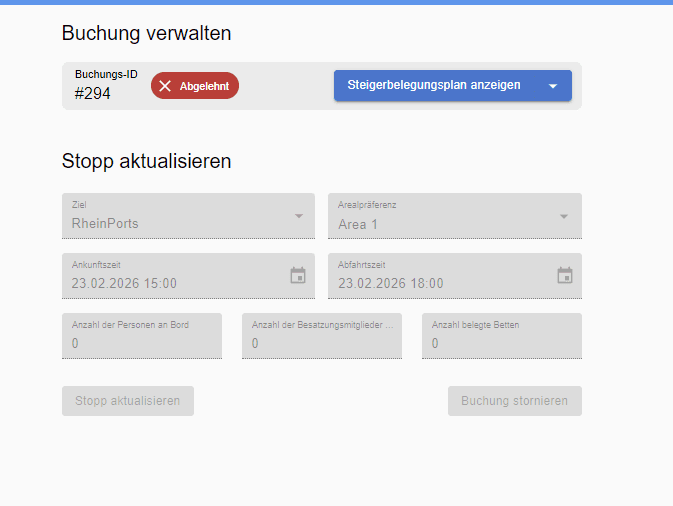Click the X icon in Abgelehnt badge
Viewport: 673px width, 506px height.
(x=165, y=86)
